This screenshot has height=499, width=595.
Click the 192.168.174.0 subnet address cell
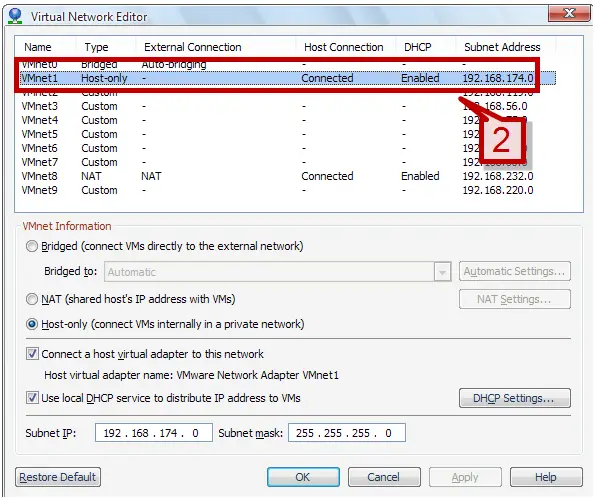coord(498,78)
